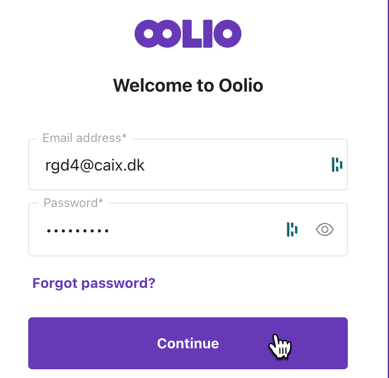Click the Continue button to sign in

coord(188,343)
